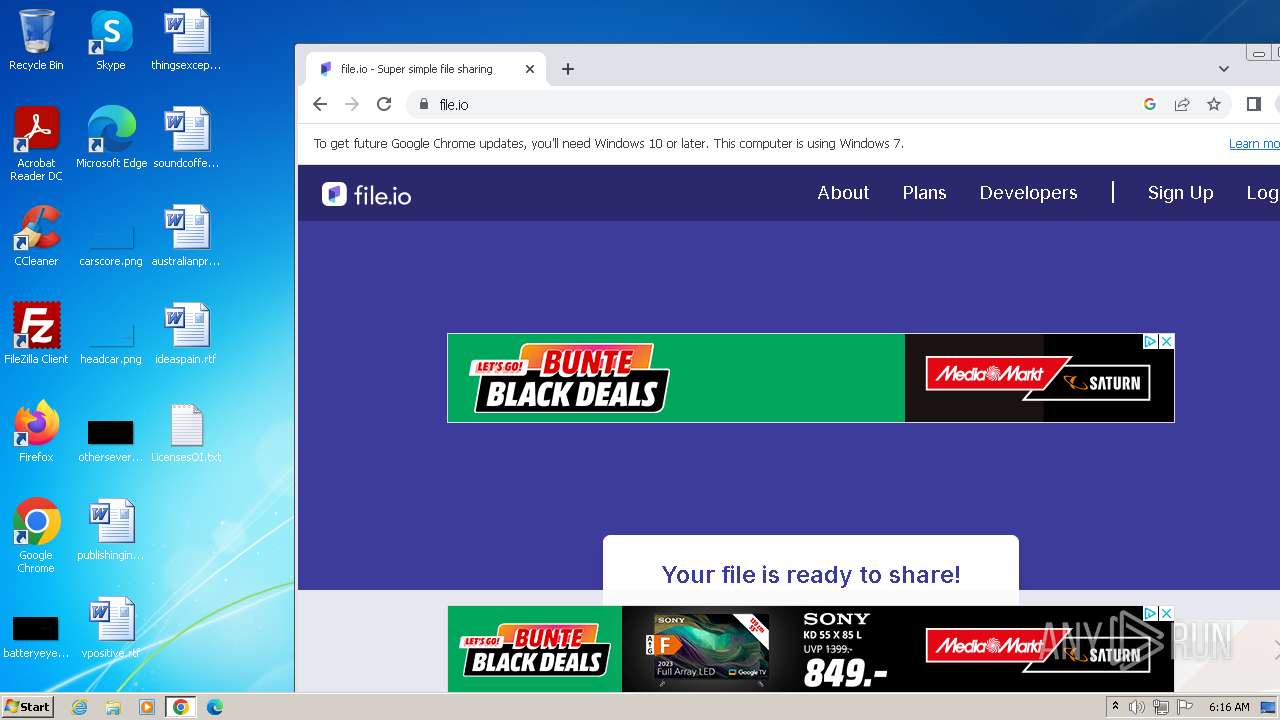Click the Google icon in address bar
This screenshot has width=1280, height=720.
click(x=1150, y=104)
